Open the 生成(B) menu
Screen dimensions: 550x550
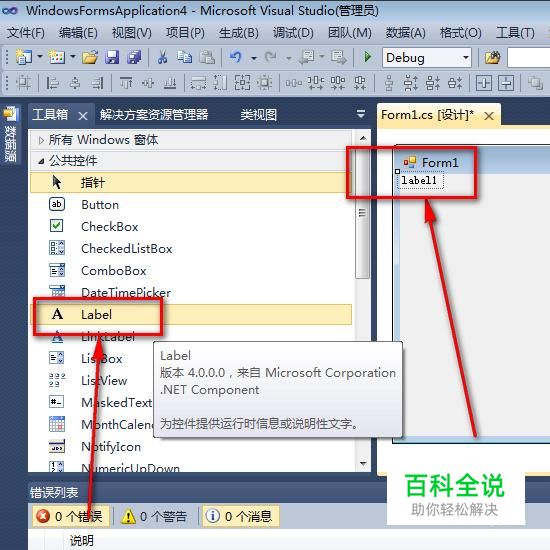pos(239,33)
